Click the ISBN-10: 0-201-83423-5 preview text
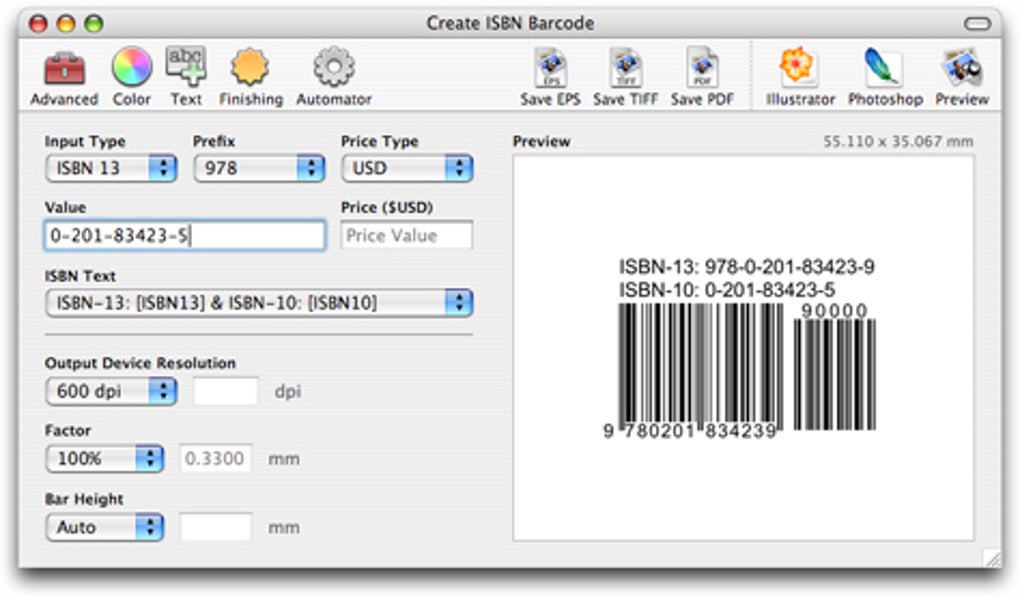This screenshot has height=598, width=1020. pyautogui.click(x=727, y=290)
